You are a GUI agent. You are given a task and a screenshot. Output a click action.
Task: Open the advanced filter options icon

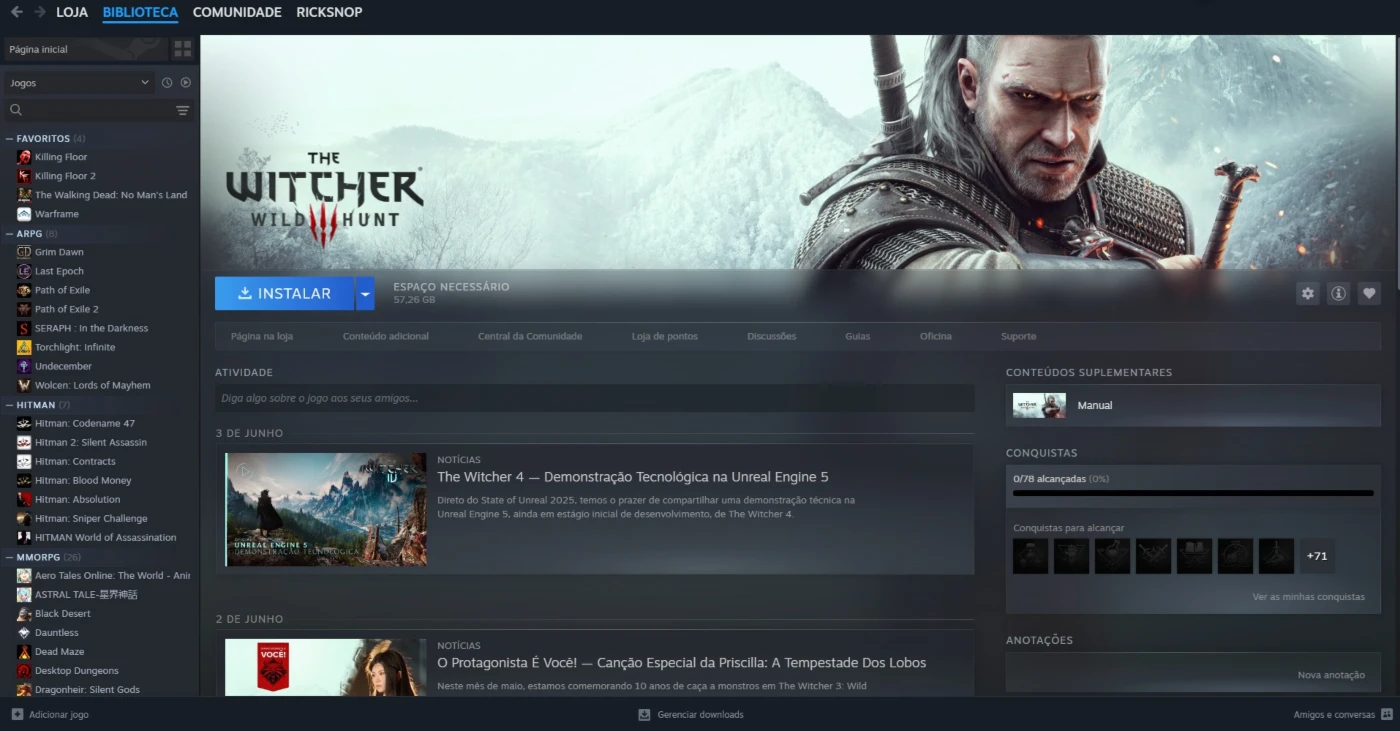pos(183,110)
